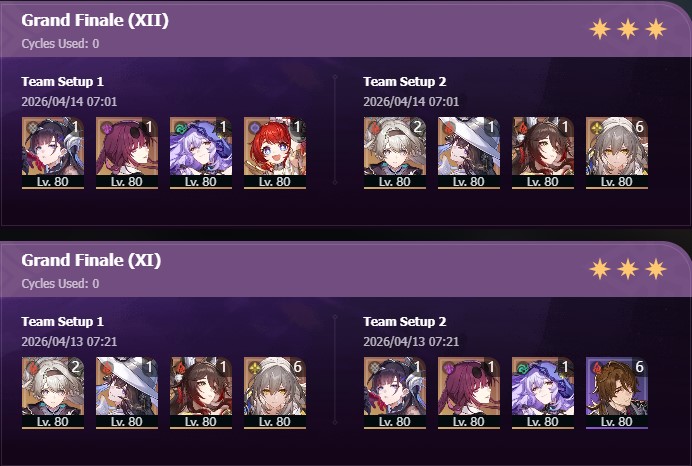Click the Grand Finale (XI) header

[91, 260]
